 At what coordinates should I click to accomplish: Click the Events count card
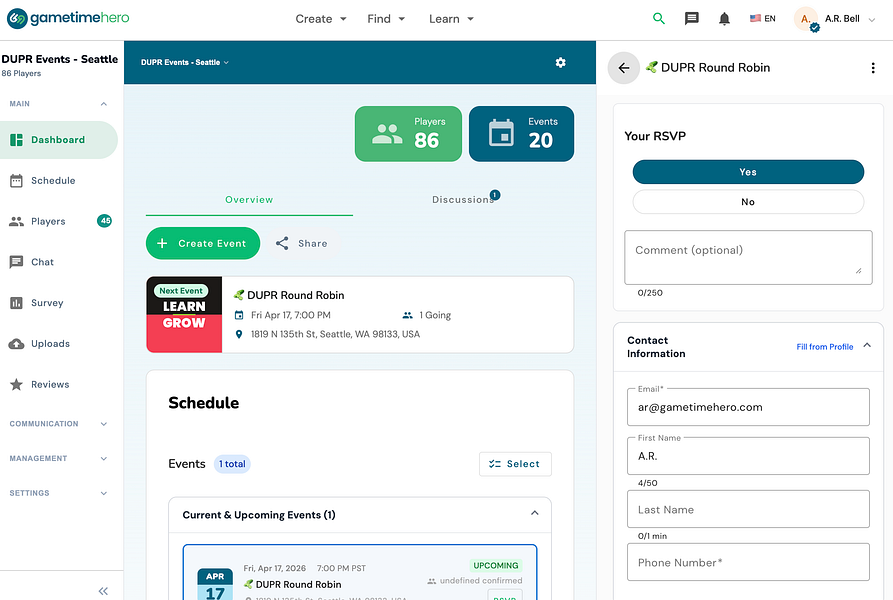[521, 134]
